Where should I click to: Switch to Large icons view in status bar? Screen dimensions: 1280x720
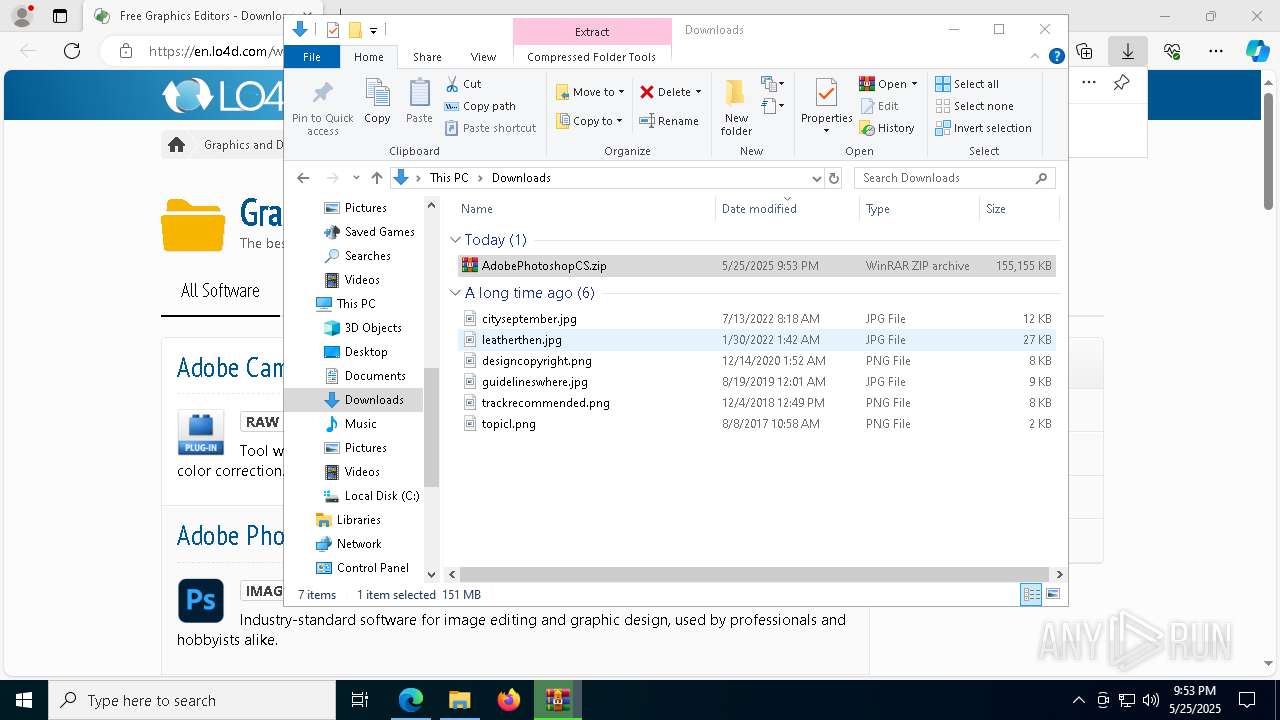pyautogui.click(x=1052, y=595)
